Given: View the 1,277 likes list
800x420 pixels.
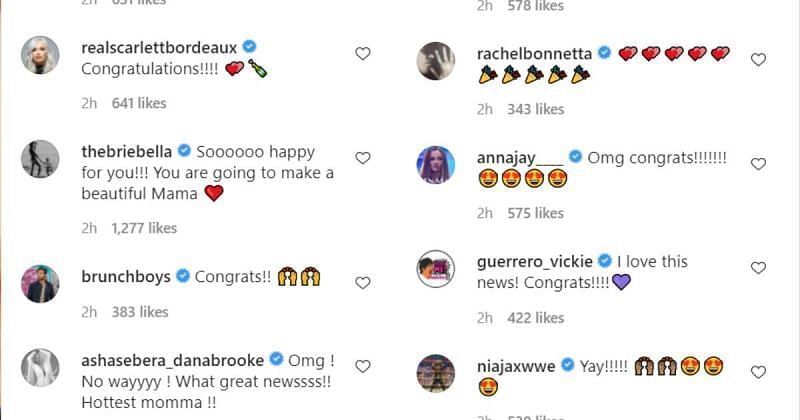Looking at the screenshot, I should tap(144, 228).
